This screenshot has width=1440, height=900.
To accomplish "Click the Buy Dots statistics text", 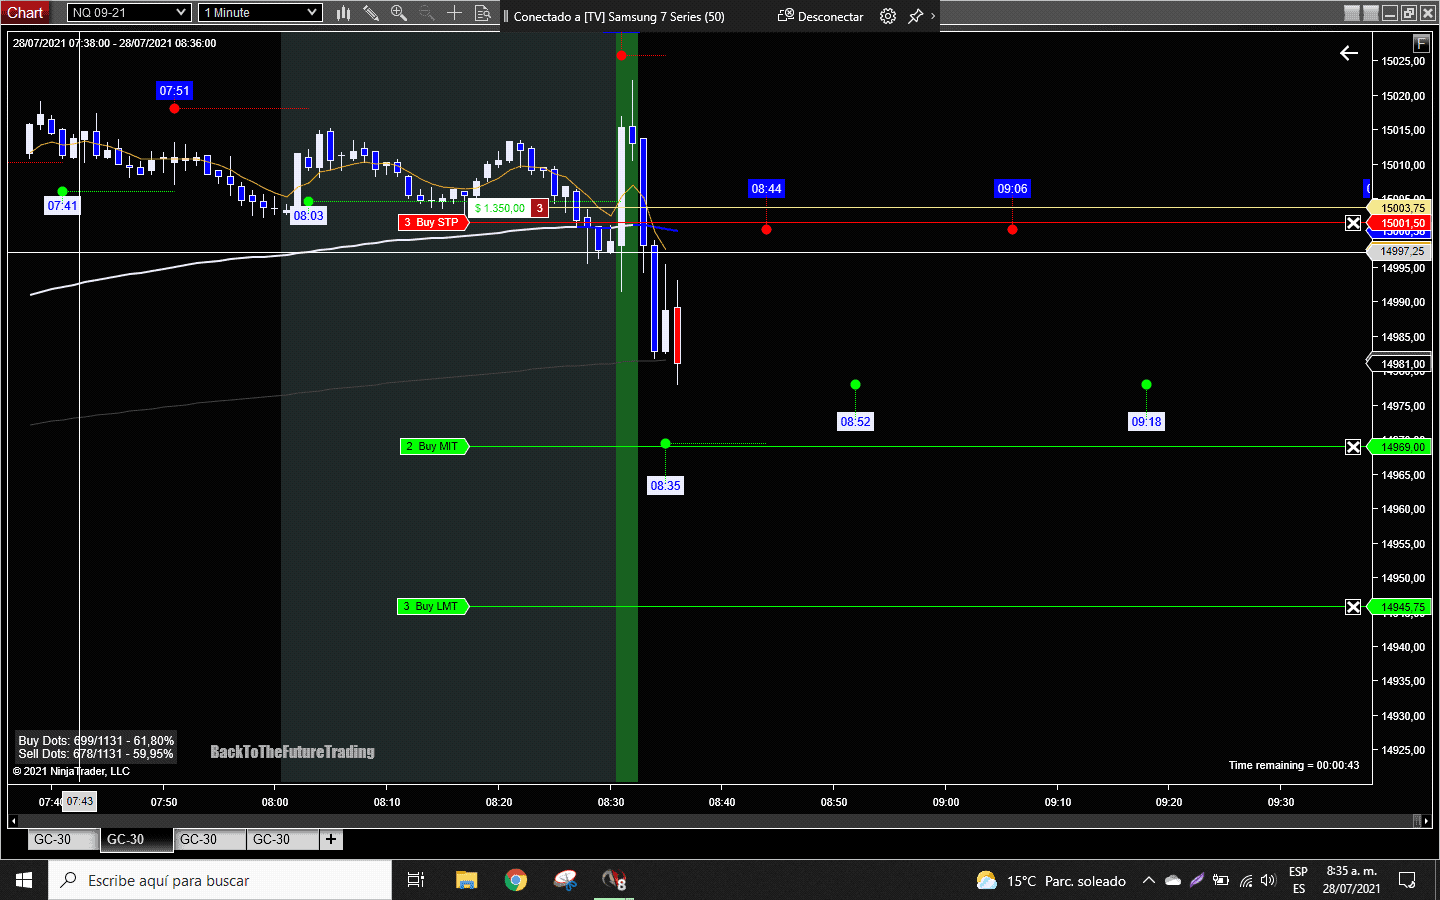I will 96,741.
